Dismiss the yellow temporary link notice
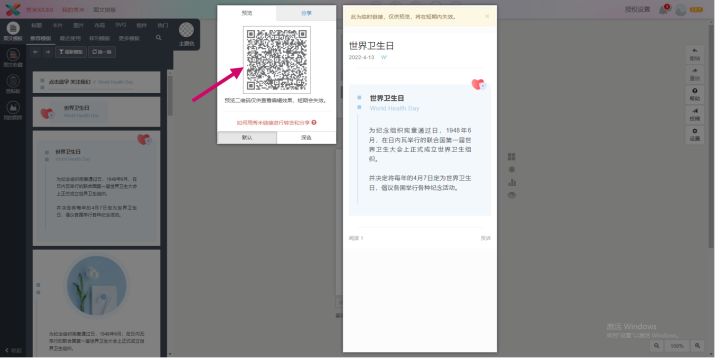The height and width of the screenshot is (360, 720). click(487, 16)
